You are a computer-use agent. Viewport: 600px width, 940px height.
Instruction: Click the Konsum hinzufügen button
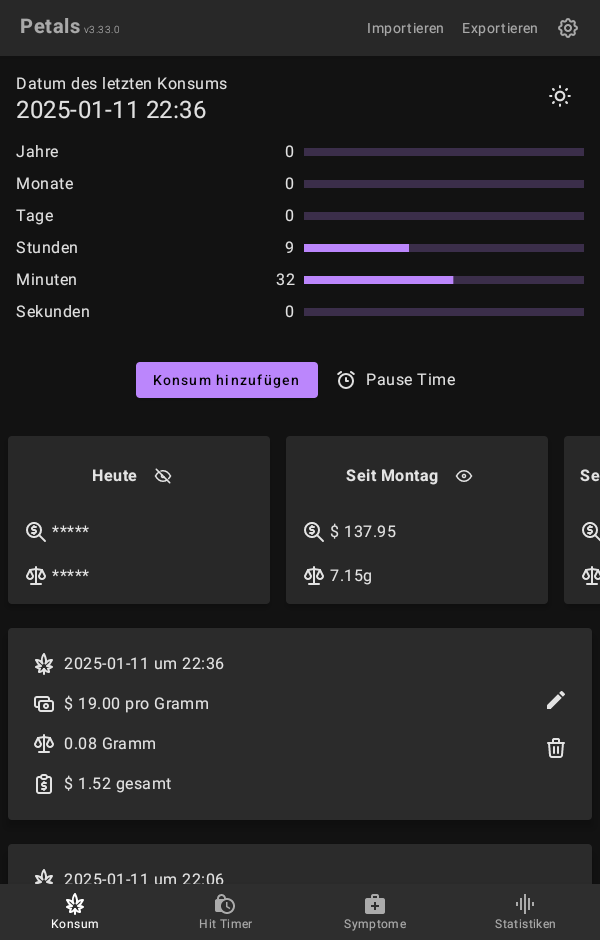point(227,380)
